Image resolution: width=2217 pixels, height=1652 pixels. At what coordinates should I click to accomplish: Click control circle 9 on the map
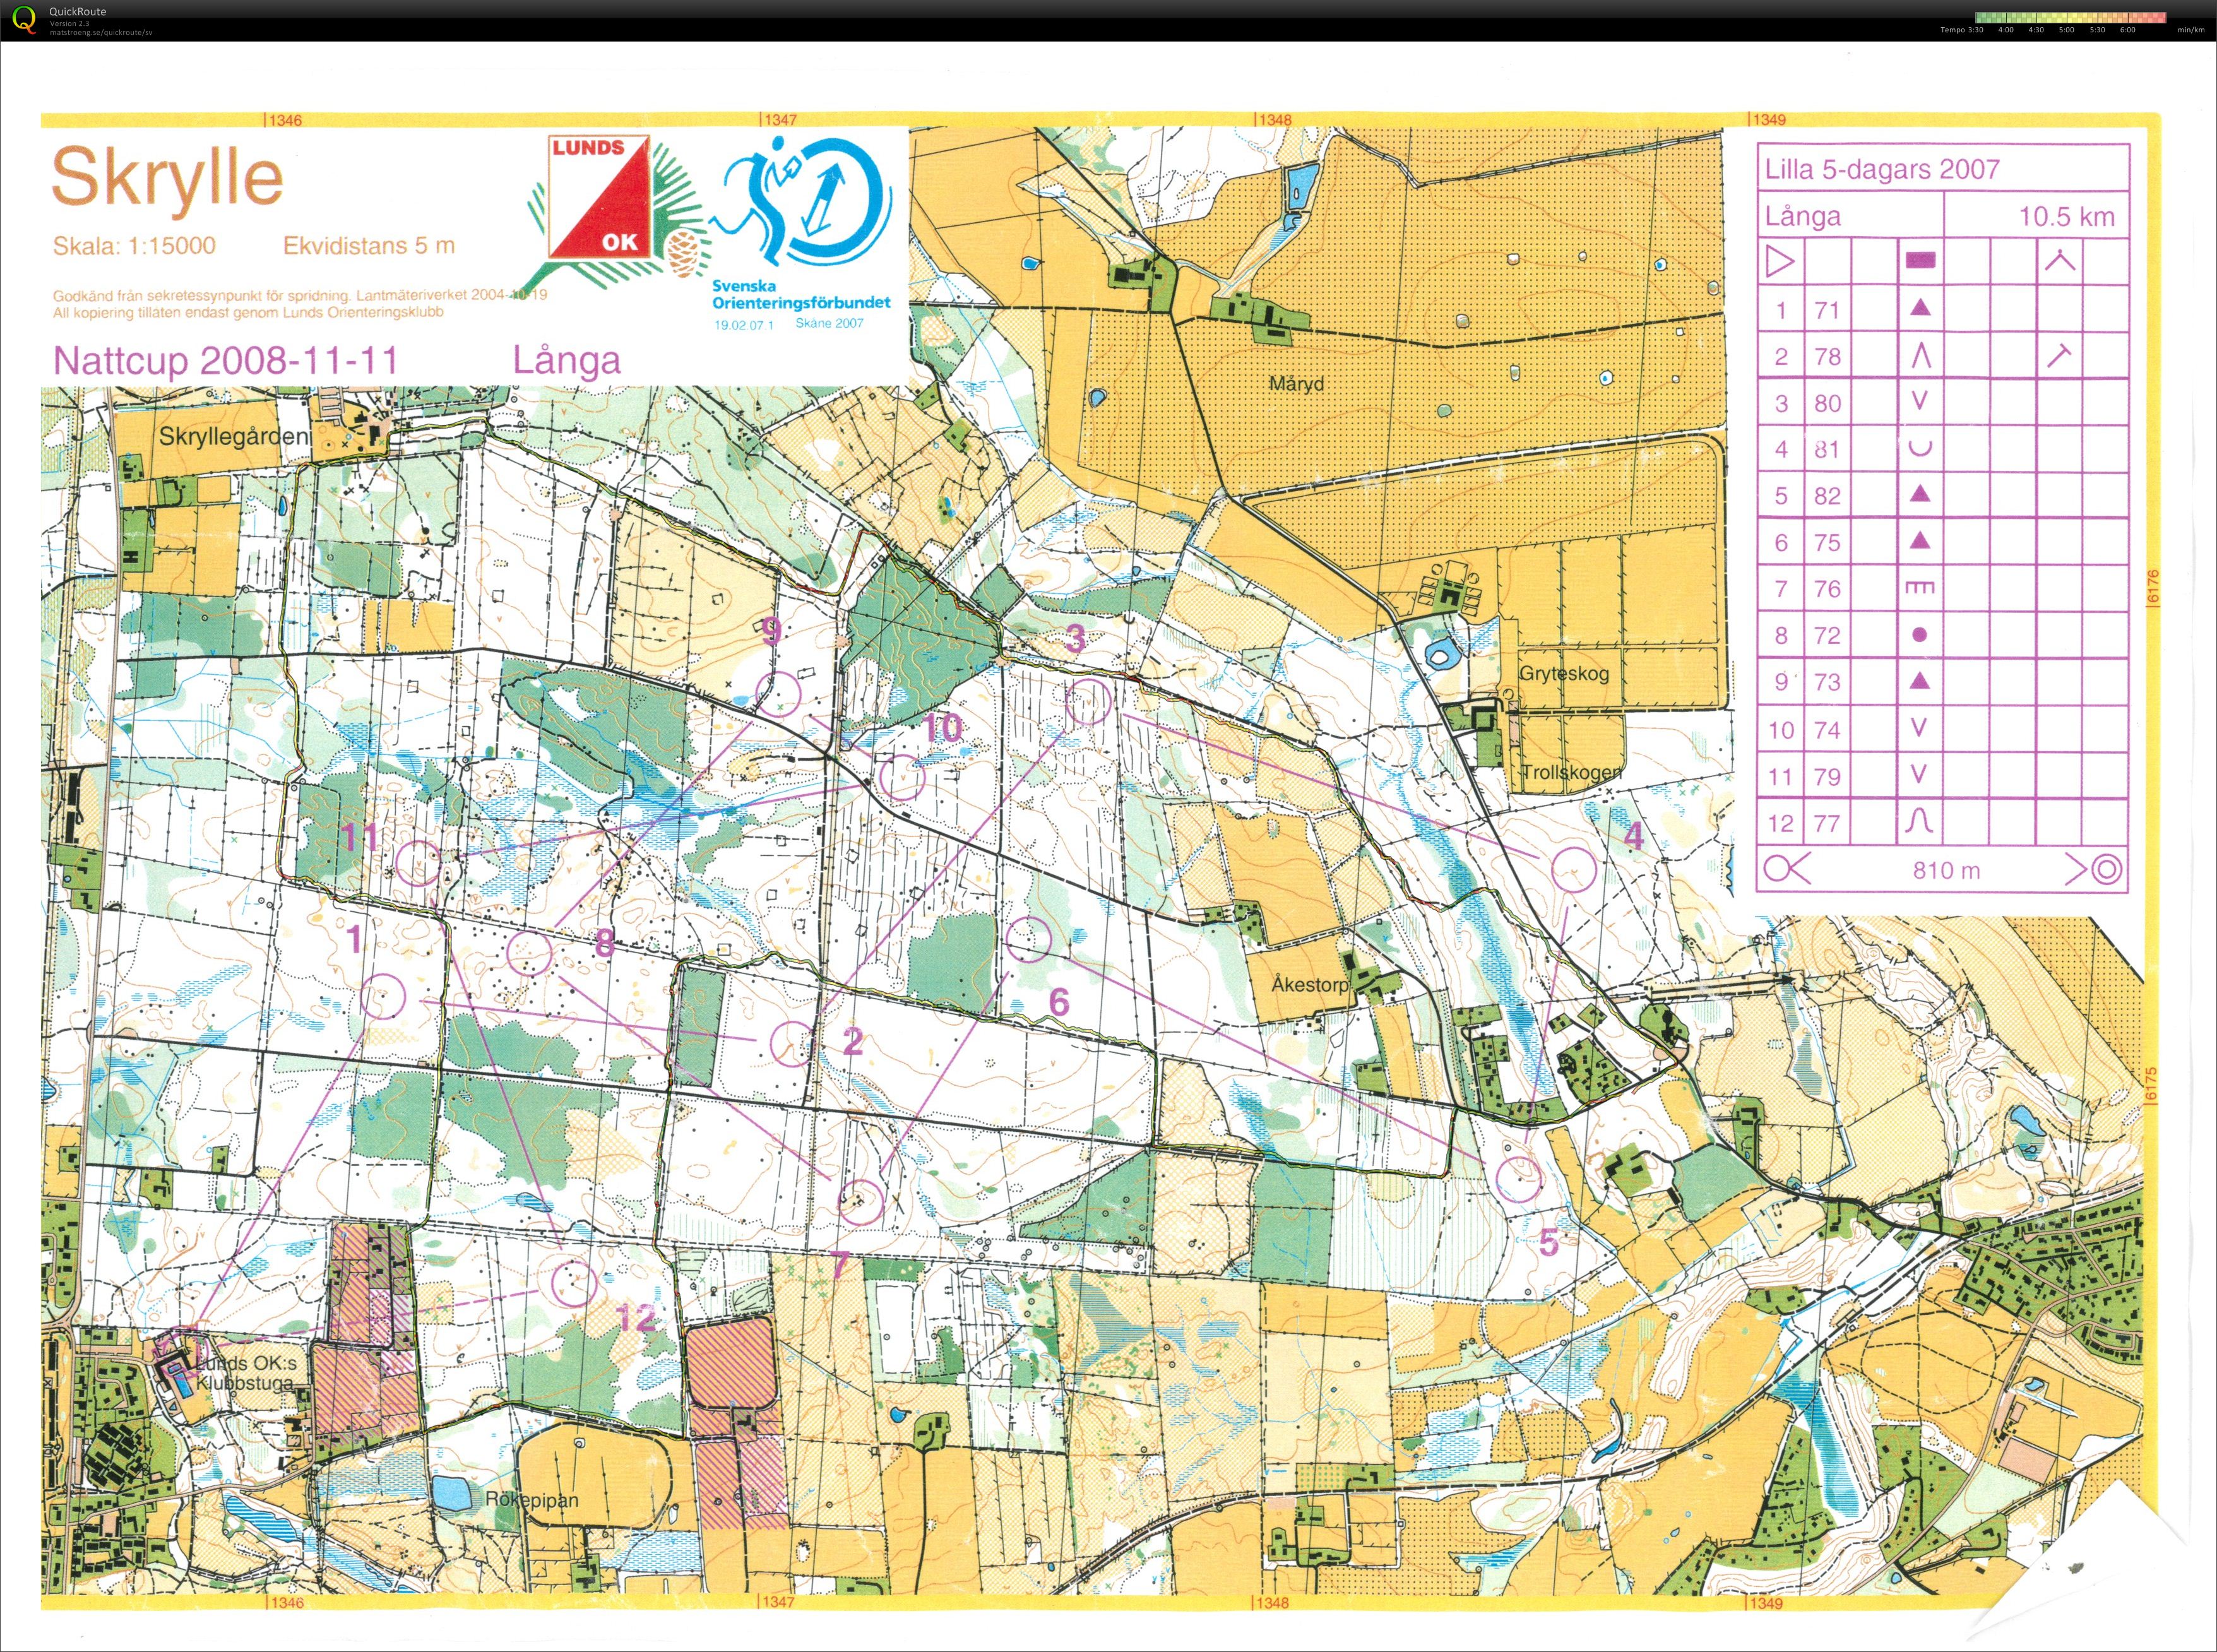coord(780,694)
